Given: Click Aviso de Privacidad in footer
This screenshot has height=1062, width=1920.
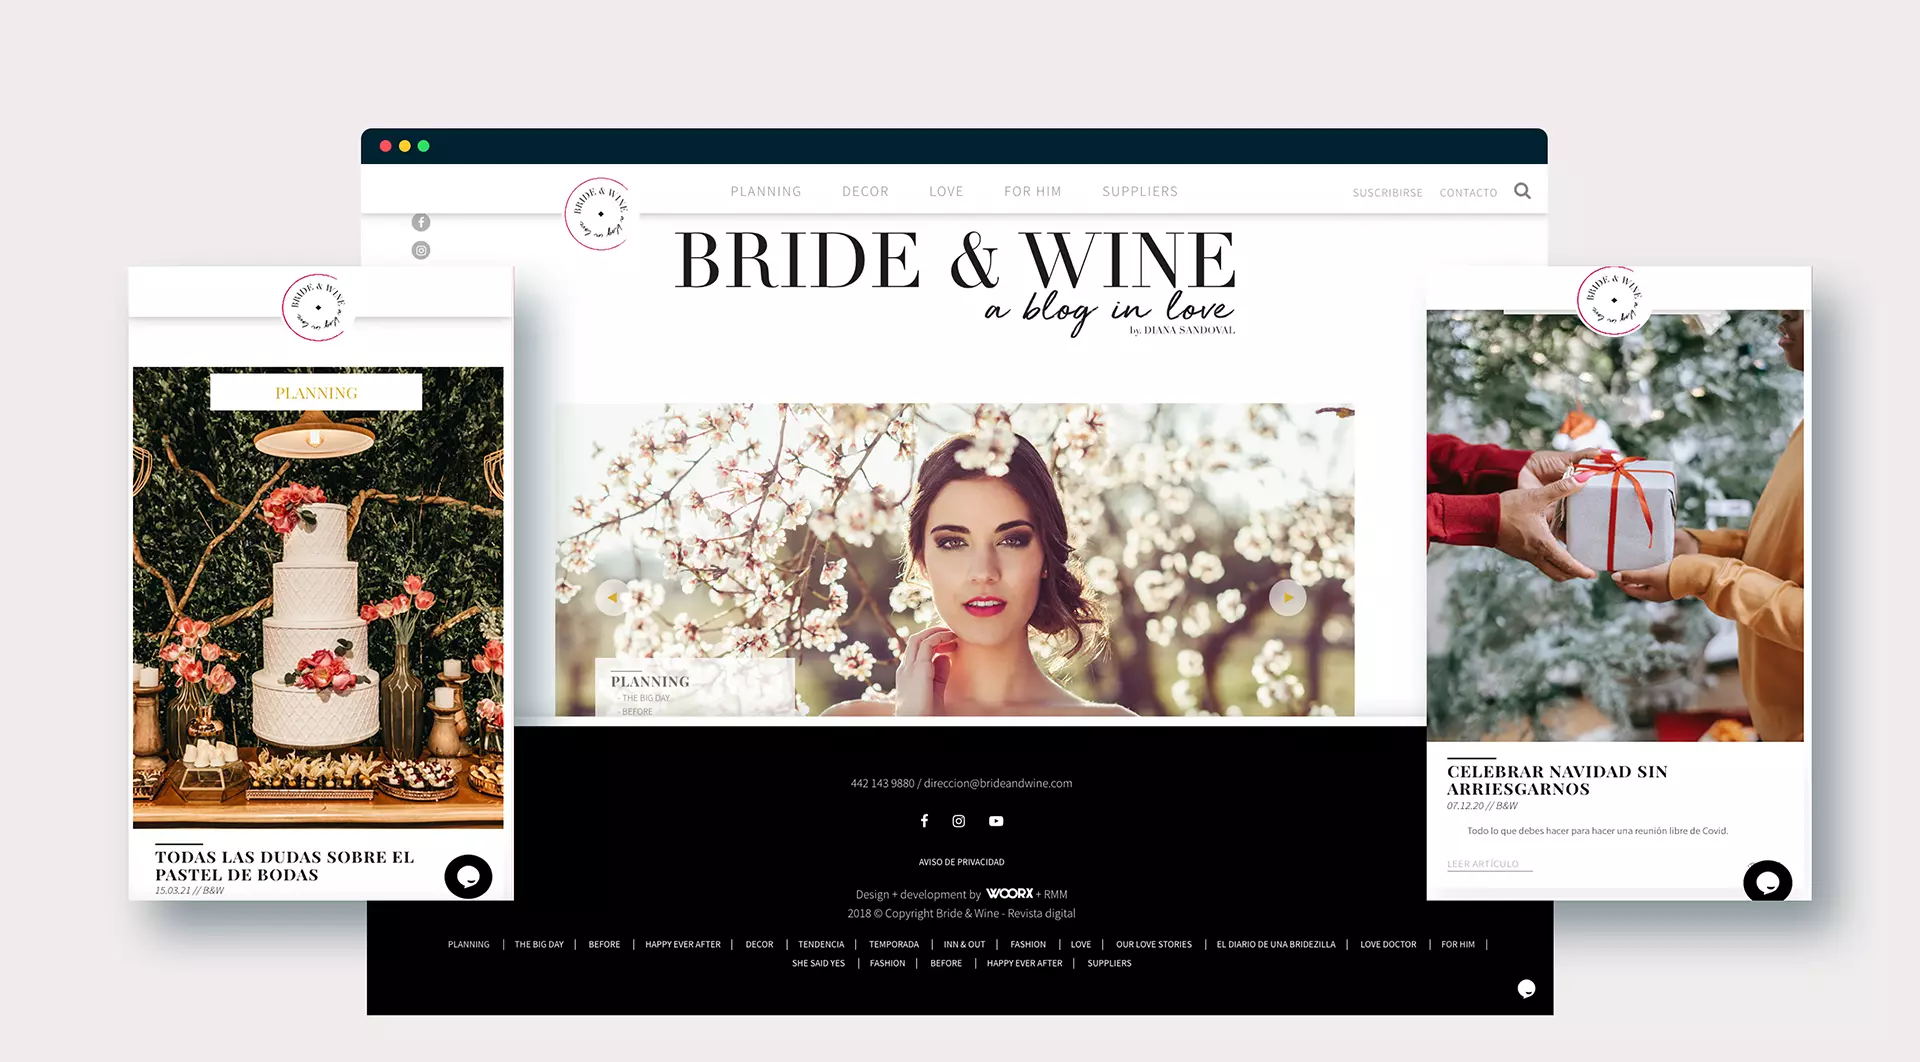Looking at the screenshot, I should point(961,862).
